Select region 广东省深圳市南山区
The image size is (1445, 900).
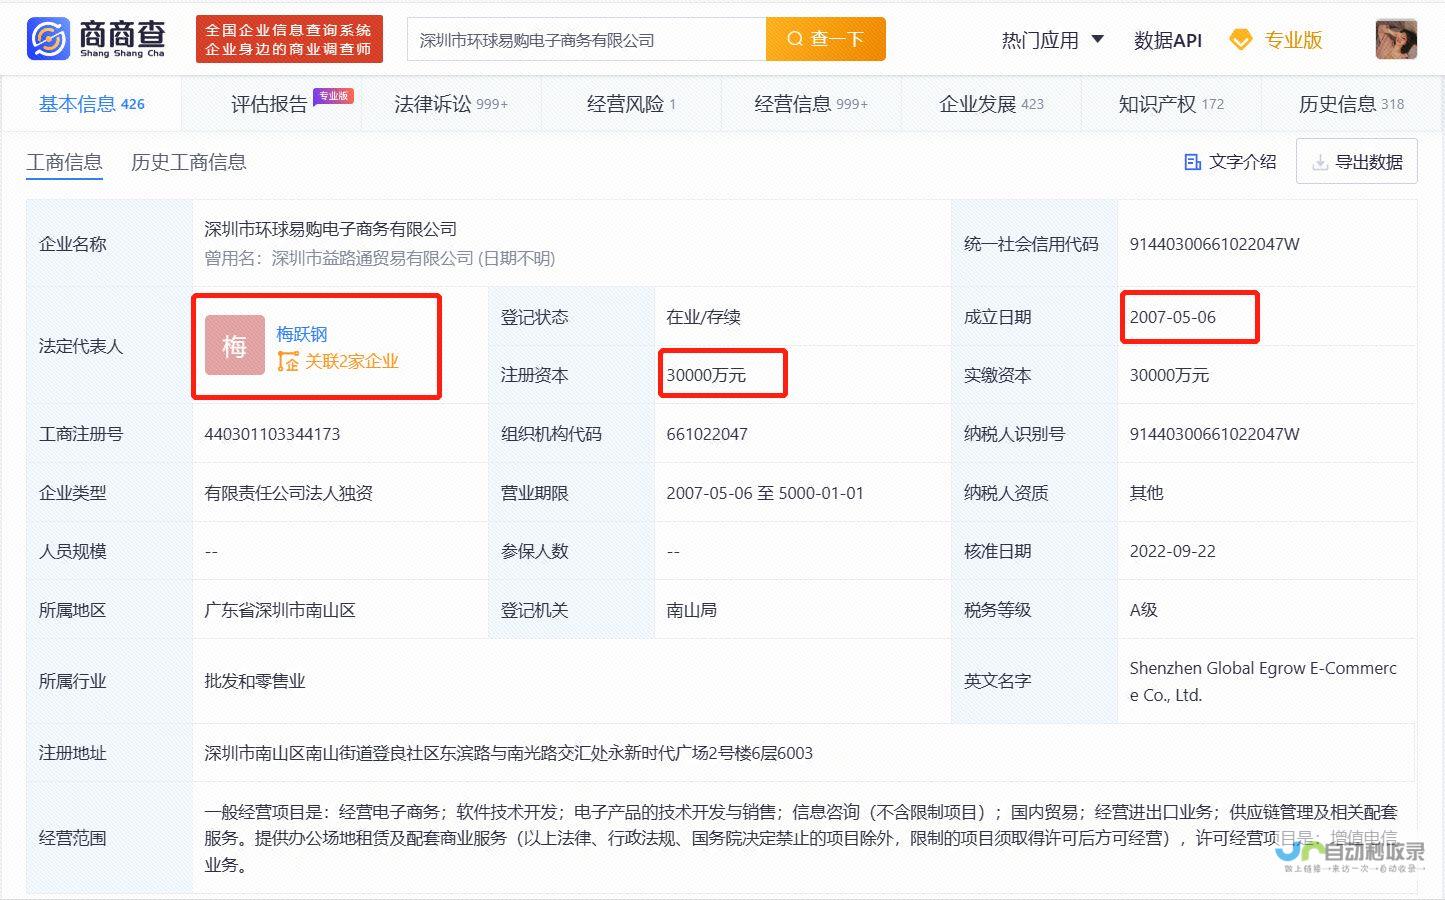280,610
